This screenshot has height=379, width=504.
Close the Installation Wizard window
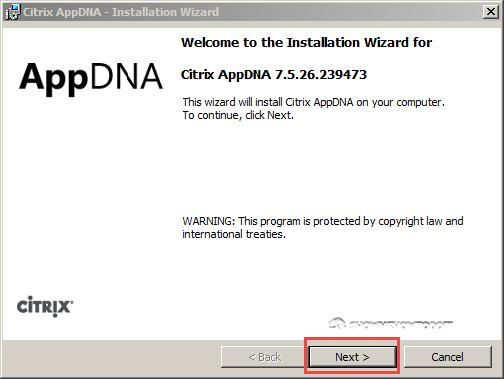click(x=491, y=12)
